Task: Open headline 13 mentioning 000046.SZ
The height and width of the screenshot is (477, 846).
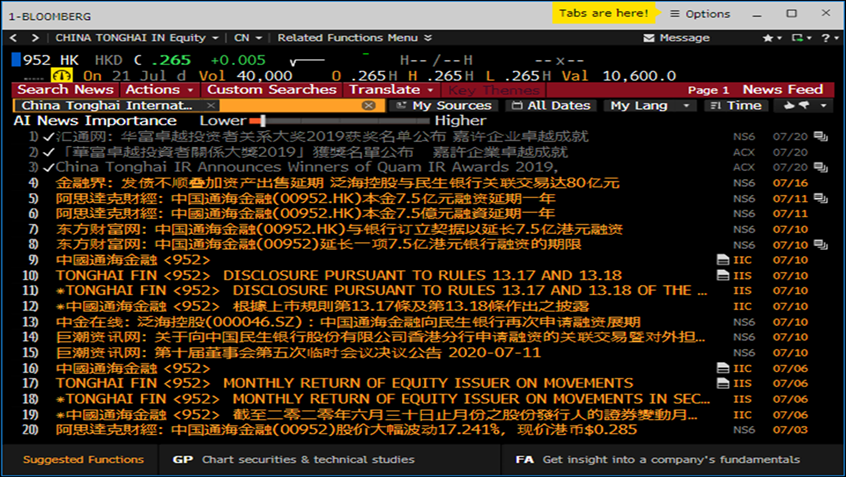Action: [x=348, y=322]
